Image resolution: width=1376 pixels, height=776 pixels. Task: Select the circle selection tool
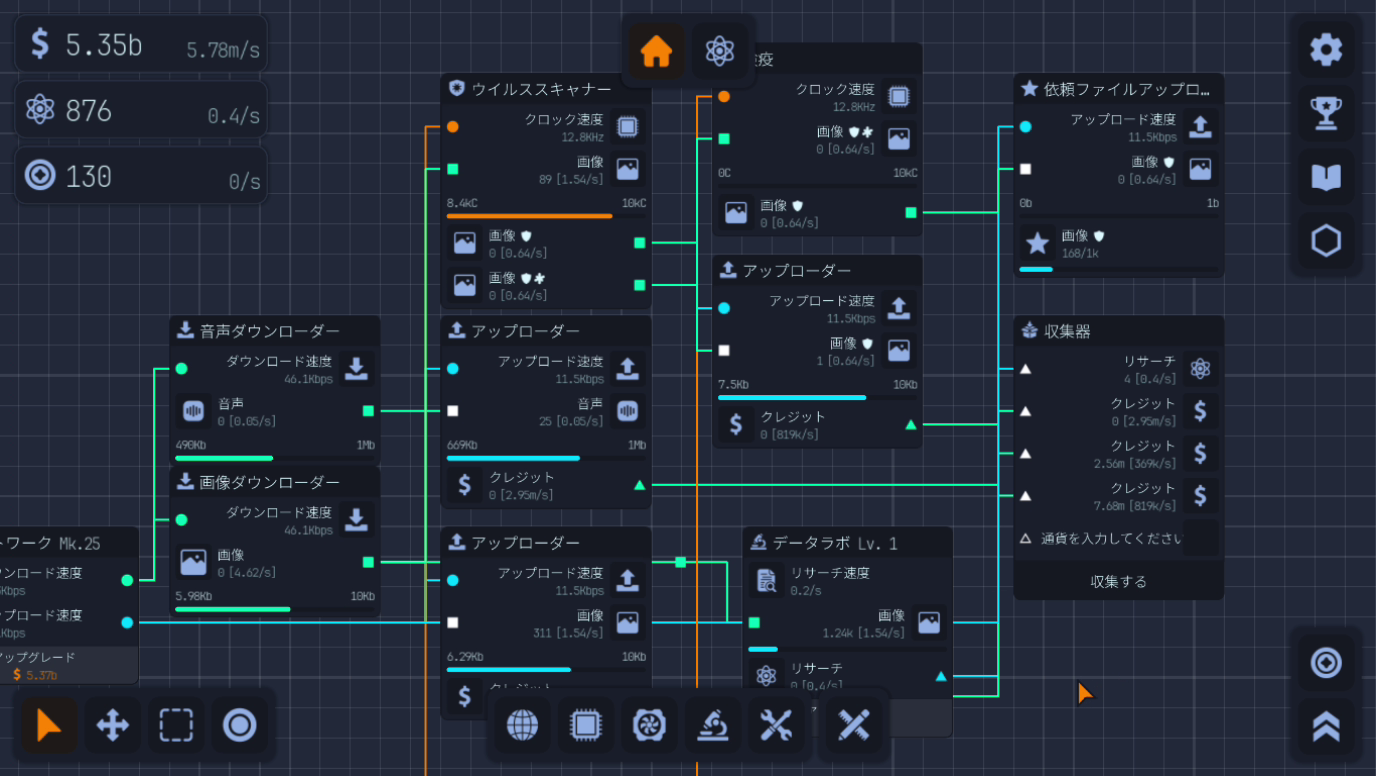240,726
